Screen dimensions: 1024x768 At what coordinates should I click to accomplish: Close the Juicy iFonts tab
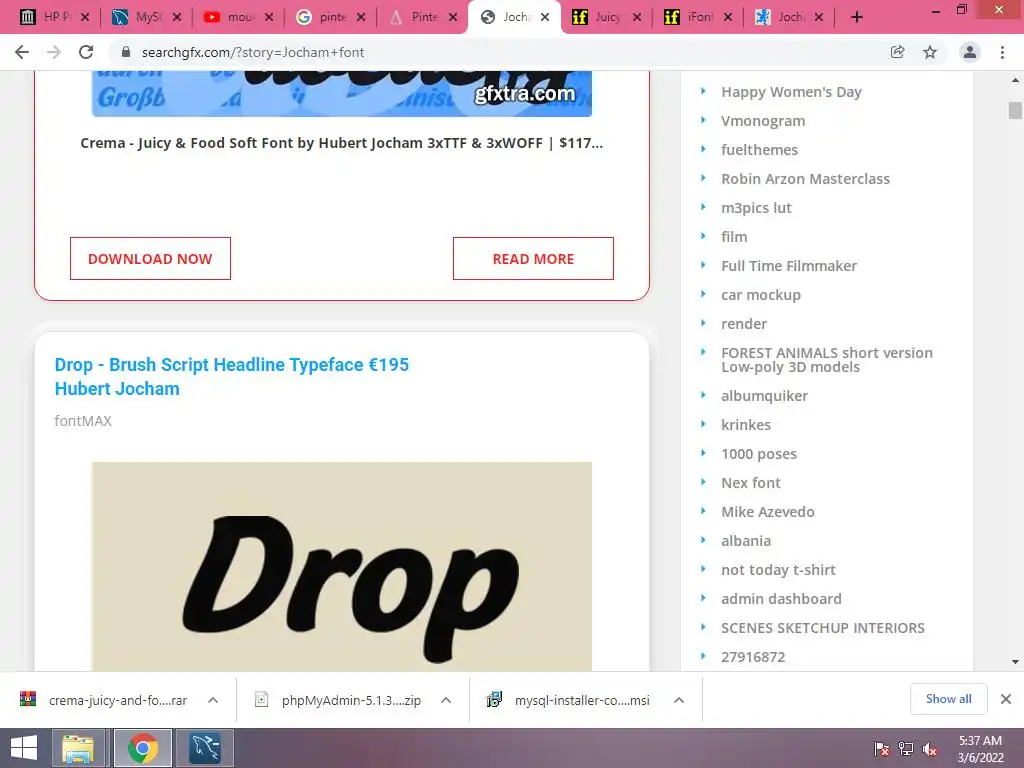637,18
